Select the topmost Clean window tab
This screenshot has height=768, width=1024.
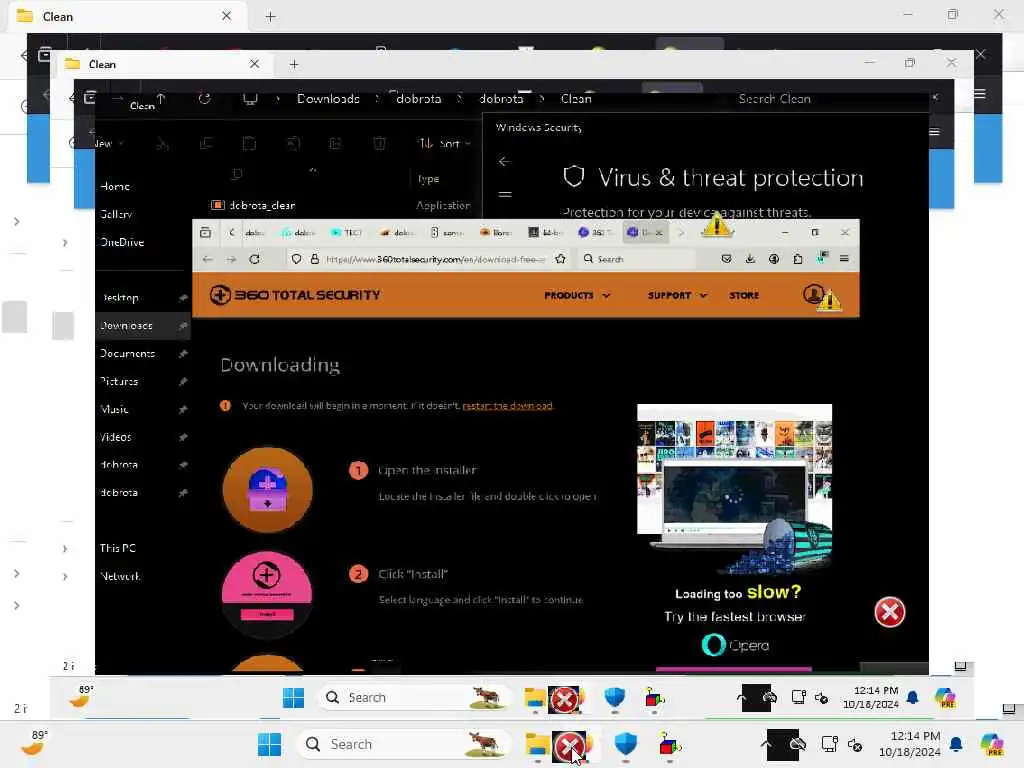[128, 16]
